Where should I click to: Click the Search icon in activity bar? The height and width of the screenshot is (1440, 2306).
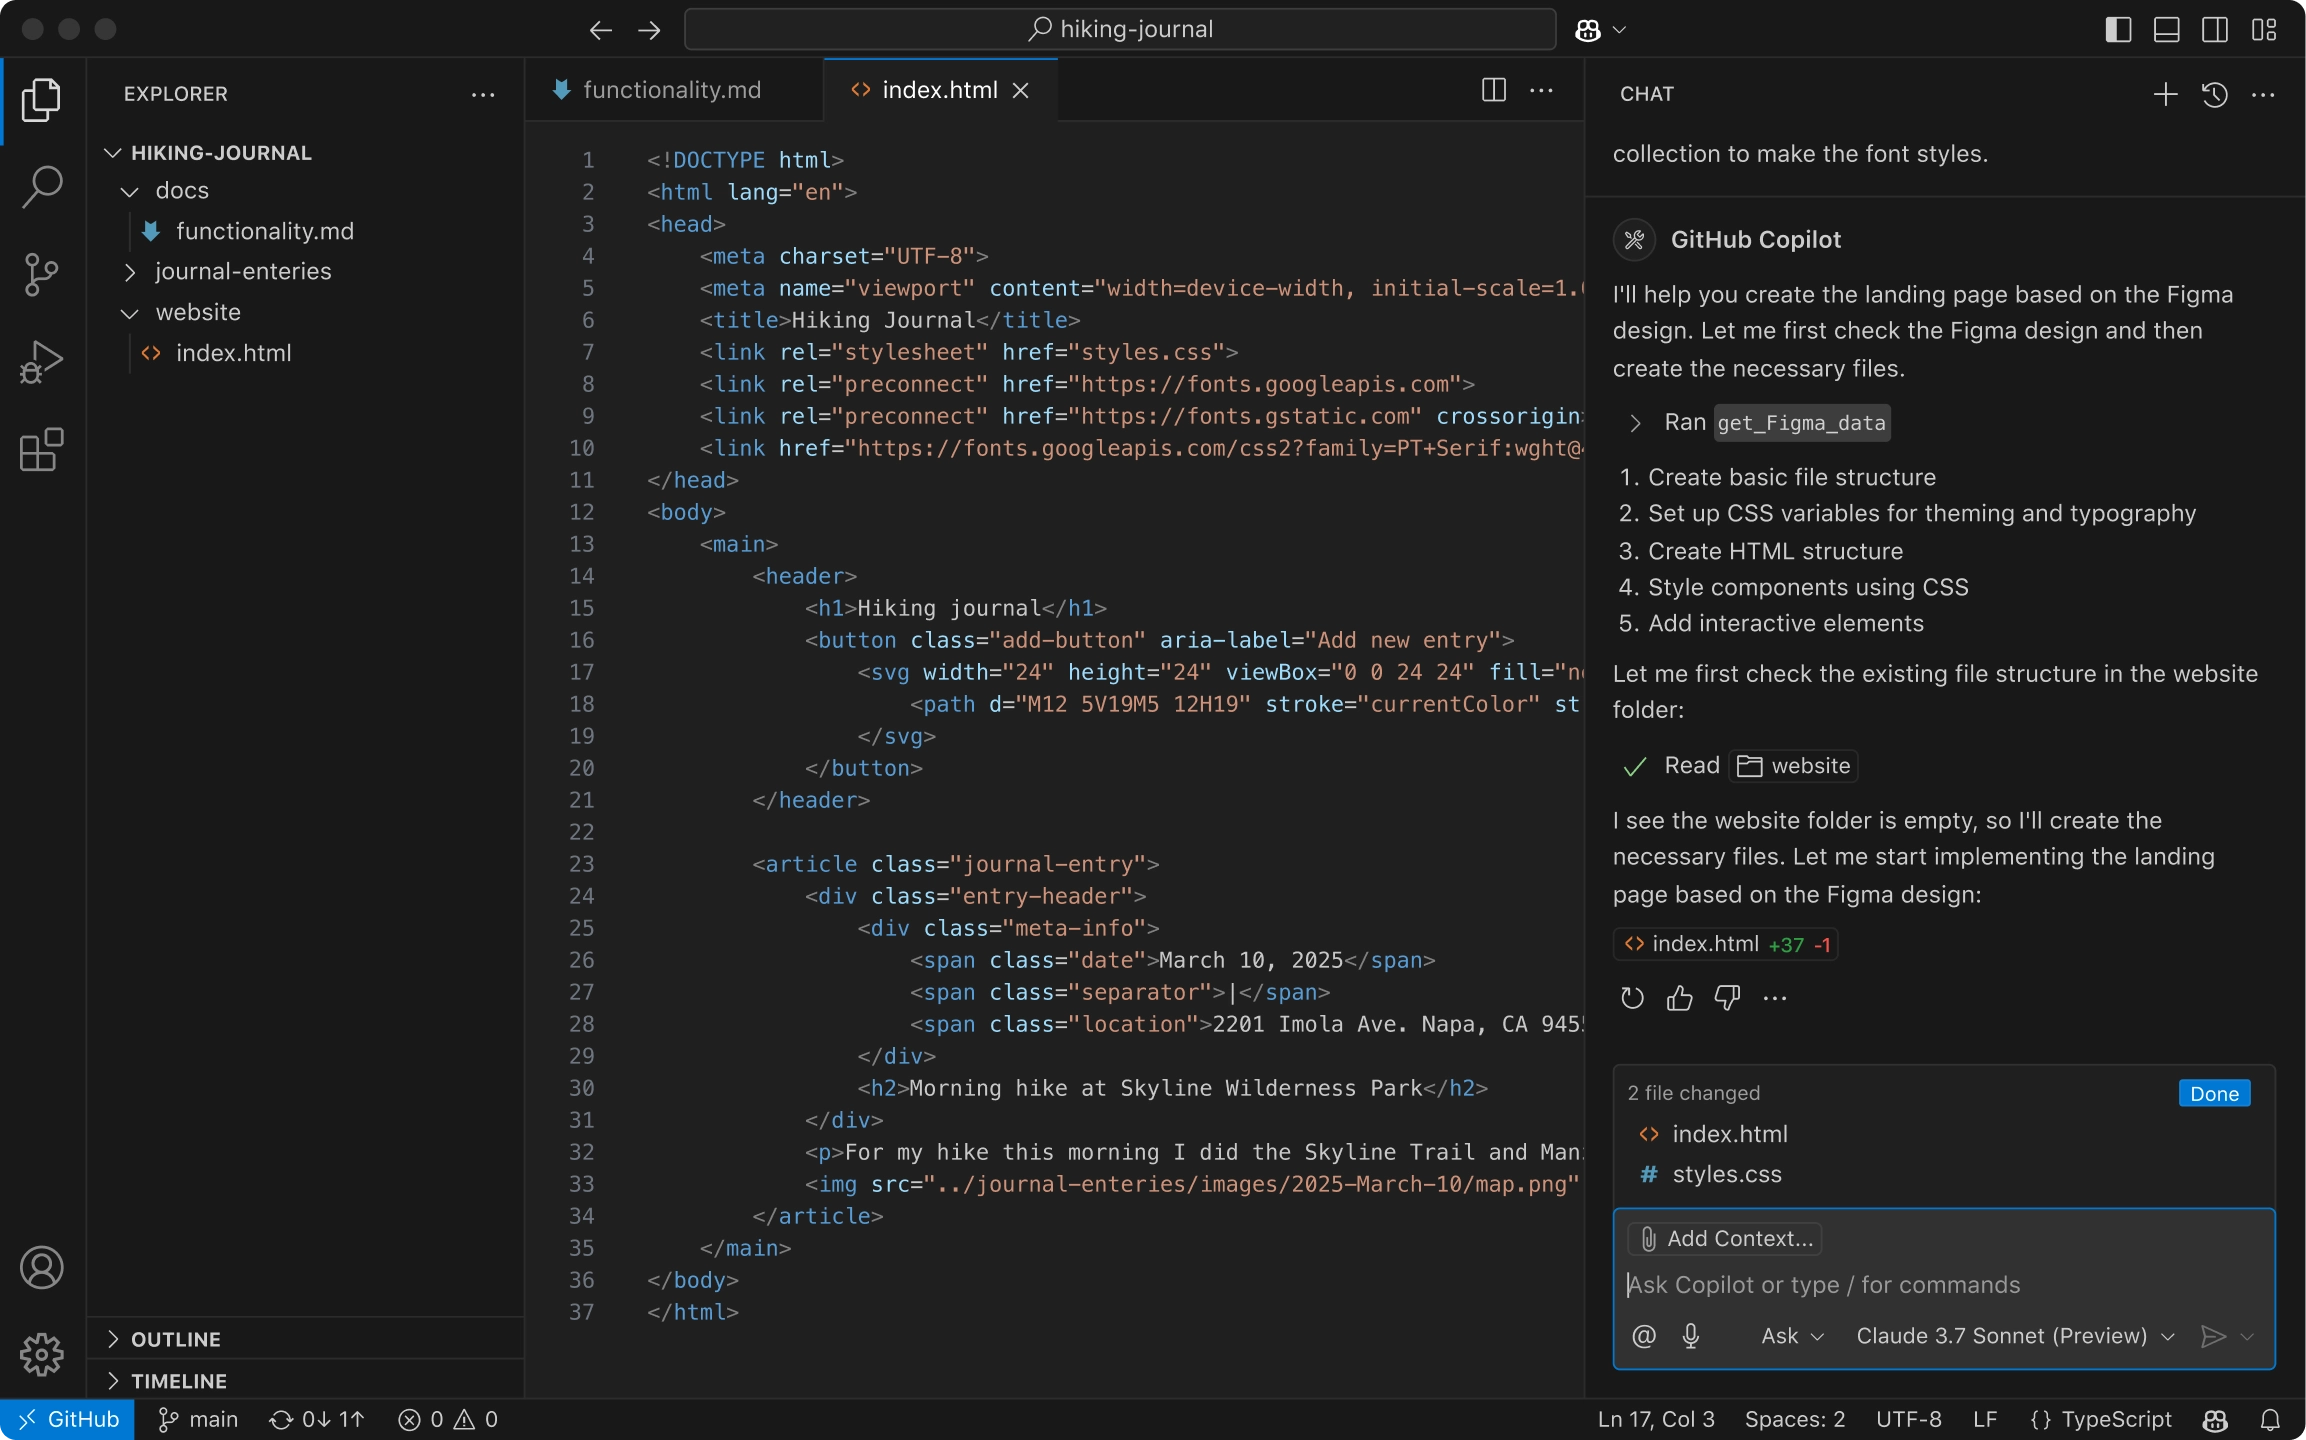pos(41,186)
